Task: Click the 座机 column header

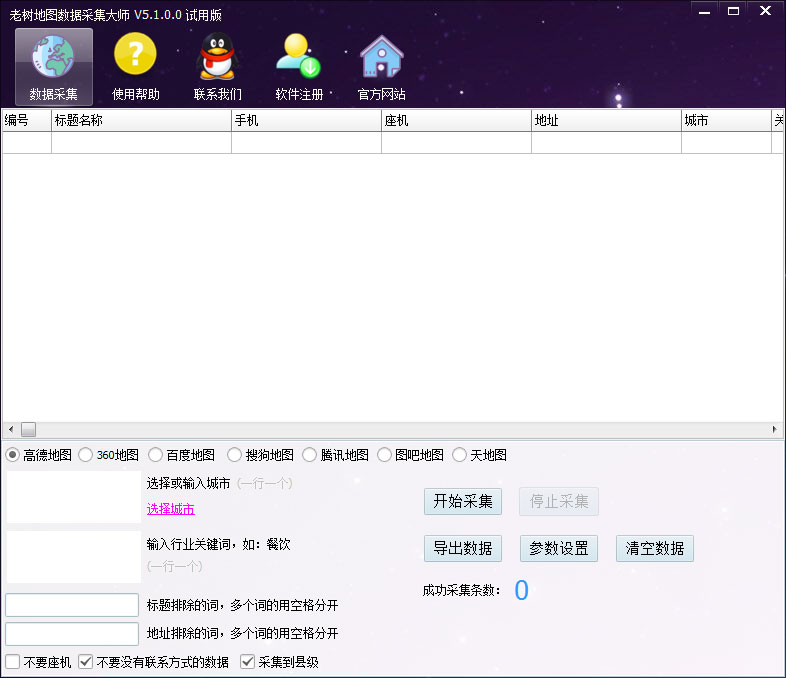Action: (456, 120)
